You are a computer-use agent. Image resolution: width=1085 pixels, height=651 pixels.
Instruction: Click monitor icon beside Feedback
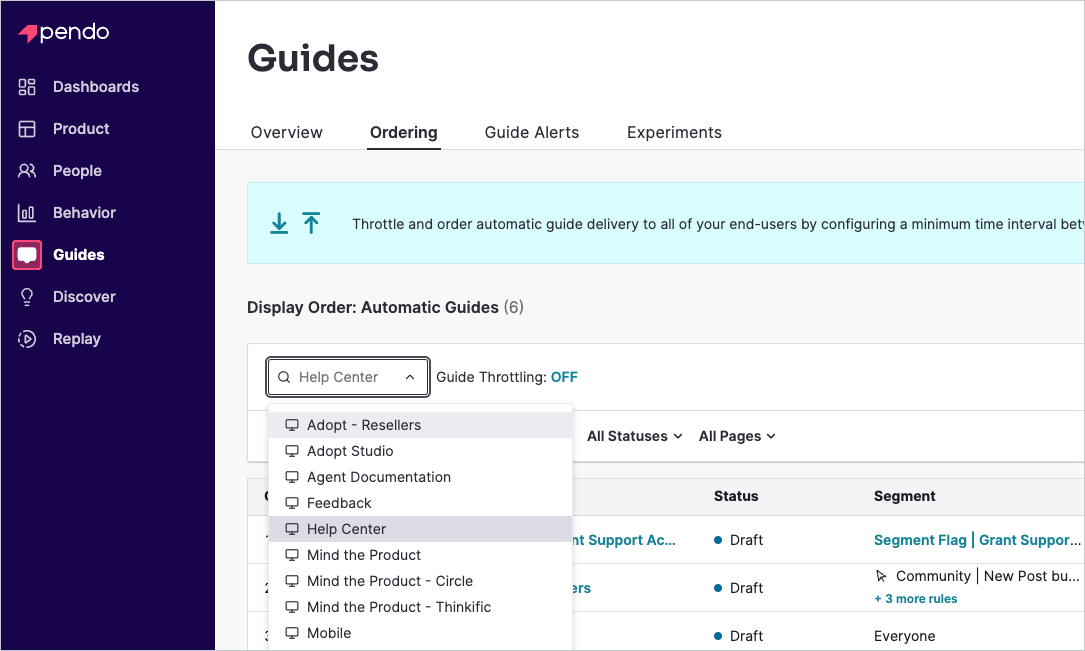292,503
